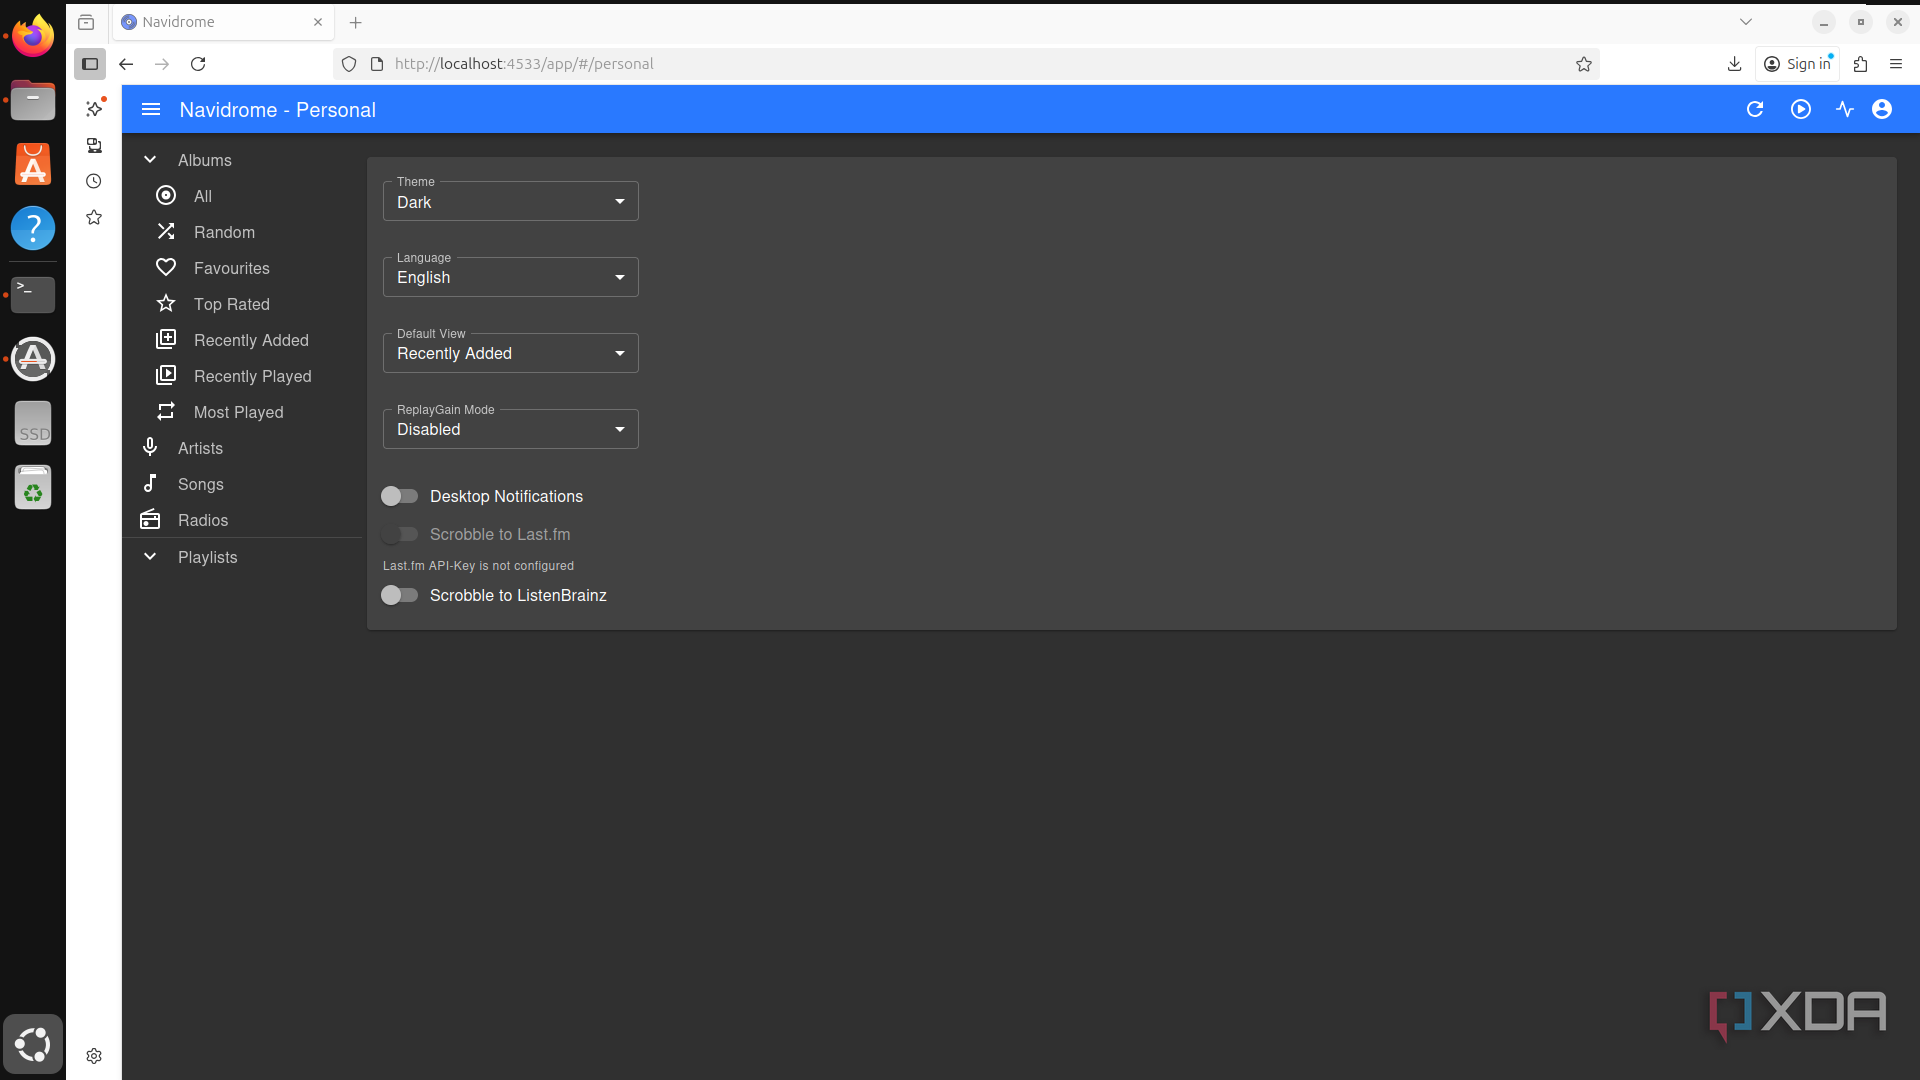Open Firefox sidebar settings gear
The width and height of the screenshot is (1920, 1080).
click(94, 1056)
